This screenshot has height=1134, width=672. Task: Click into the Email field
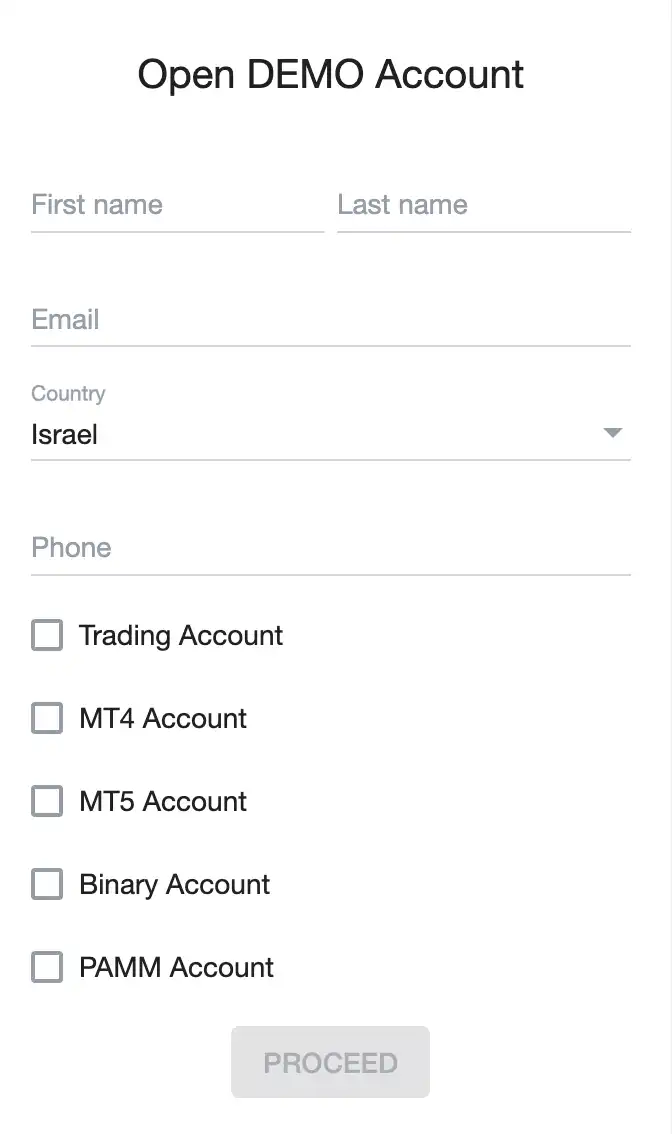330,321
